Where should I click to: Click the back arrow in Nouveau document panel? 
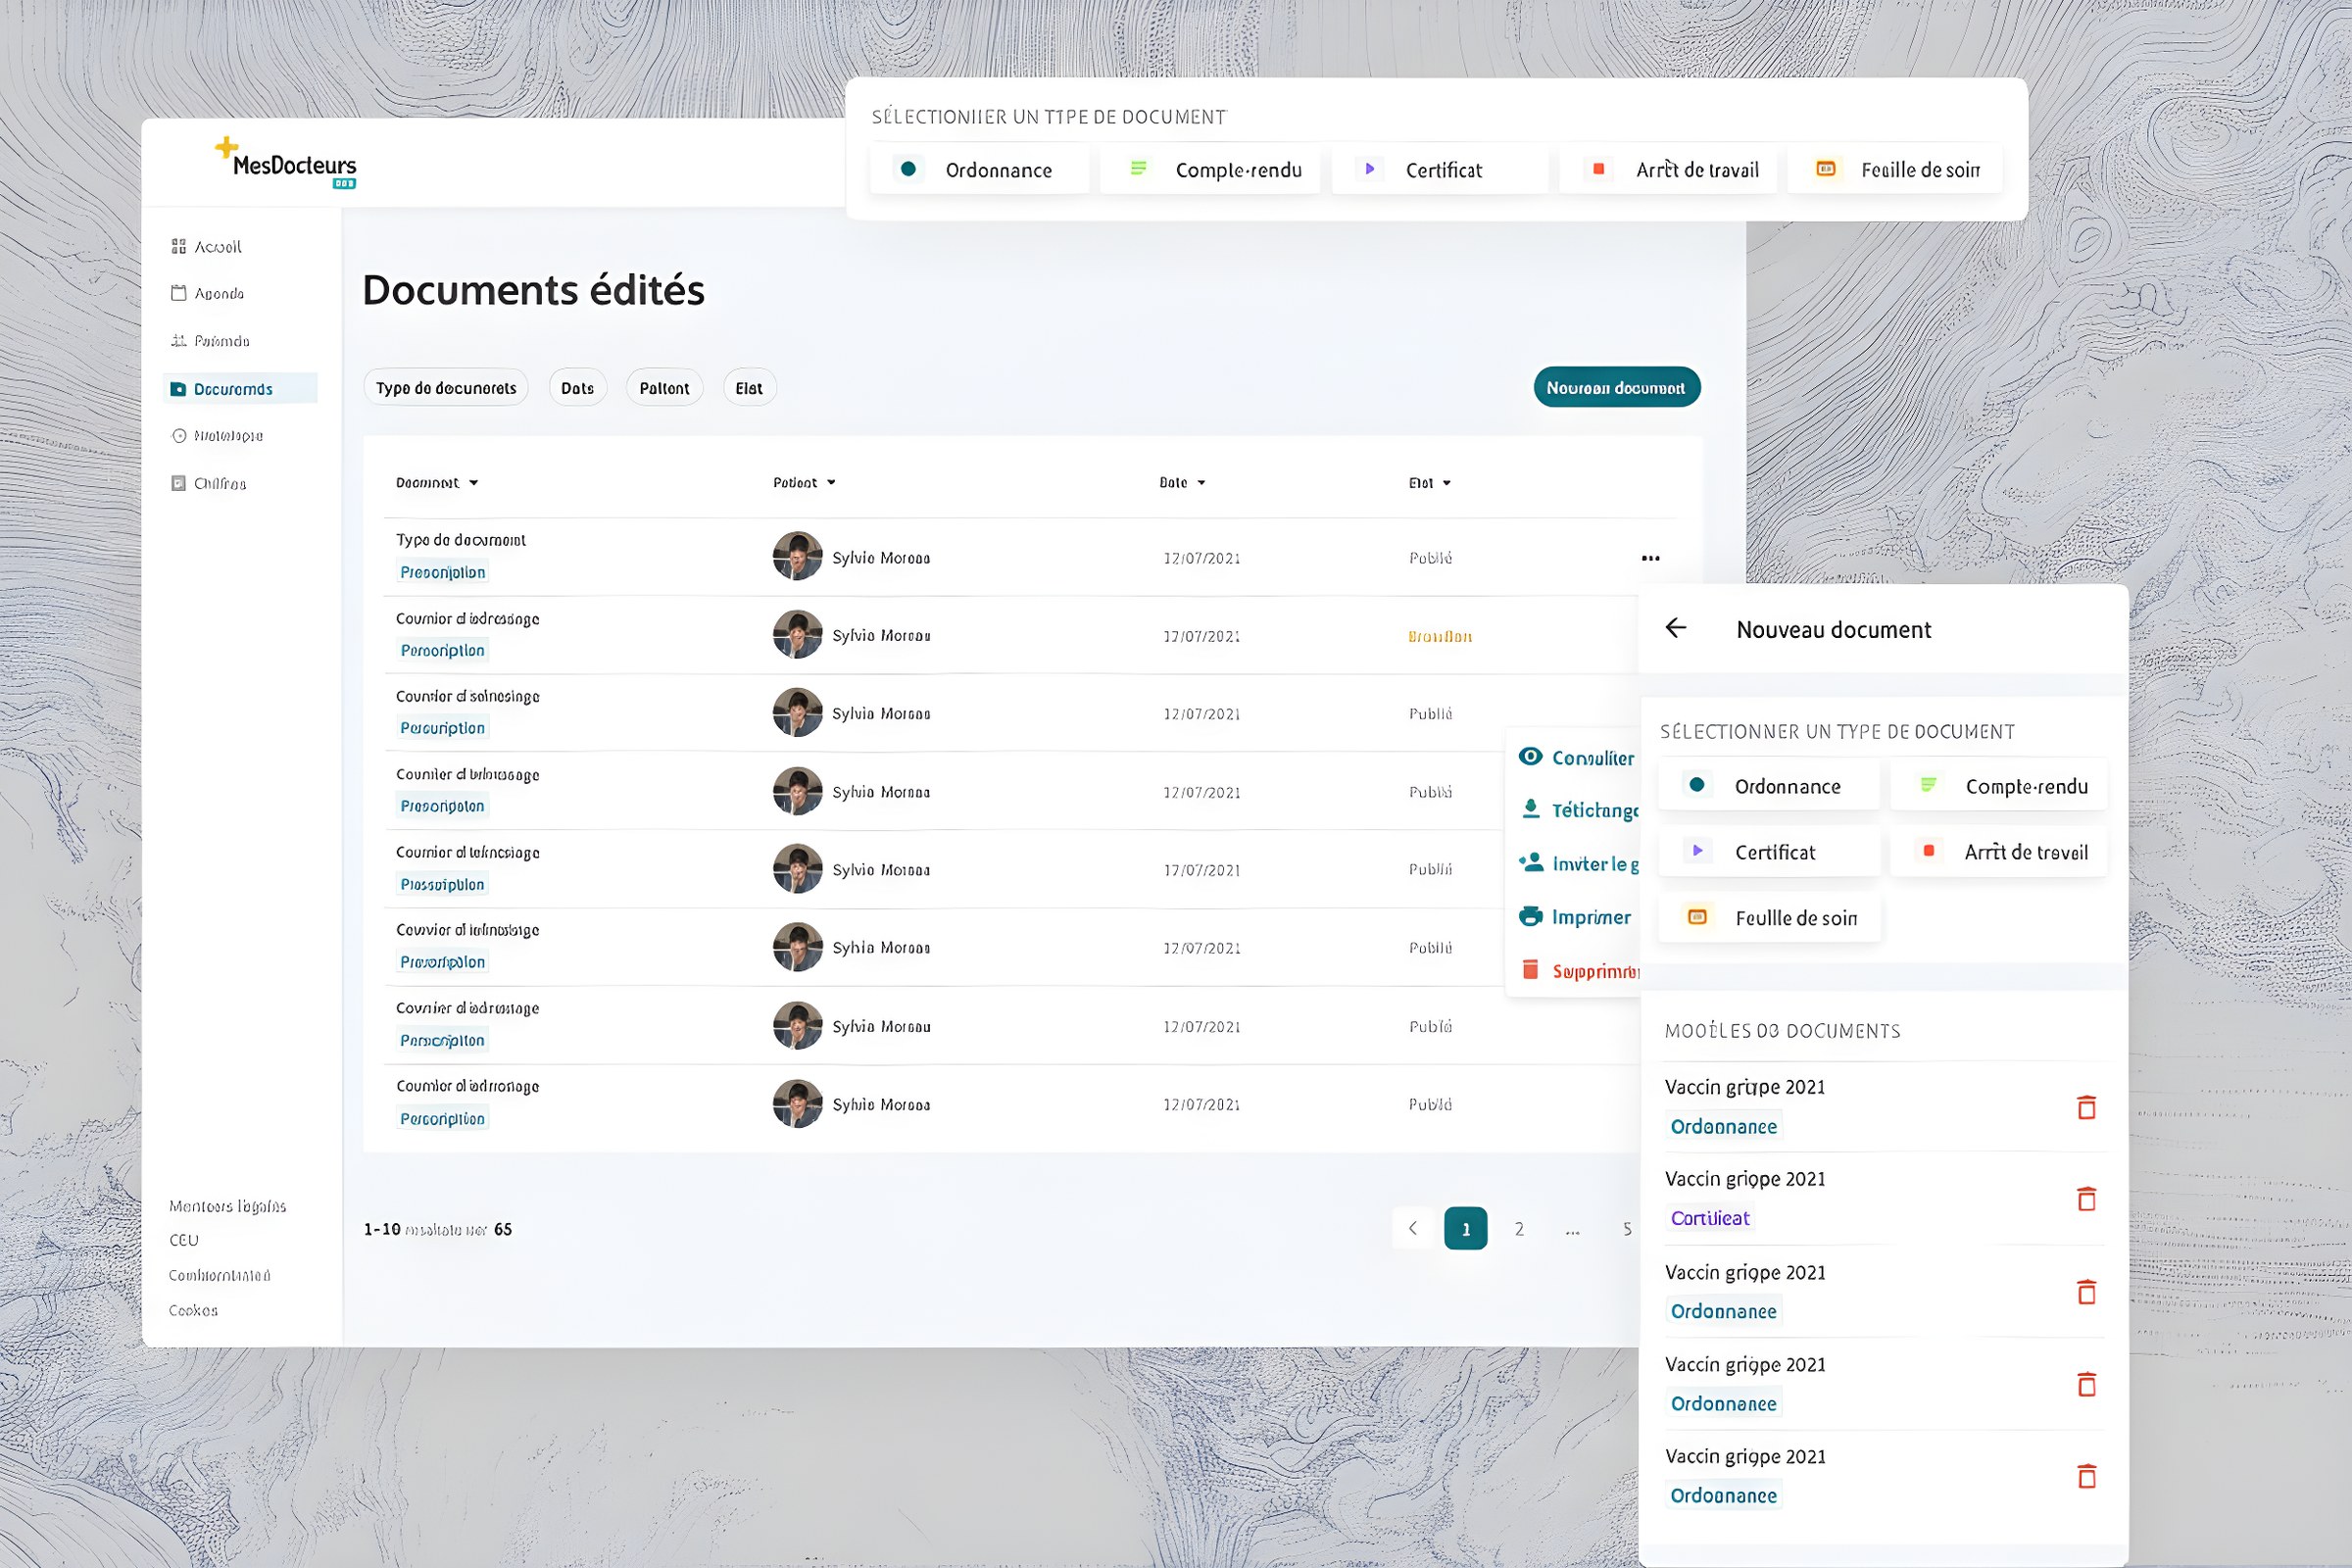click(x=1676, y=628)
